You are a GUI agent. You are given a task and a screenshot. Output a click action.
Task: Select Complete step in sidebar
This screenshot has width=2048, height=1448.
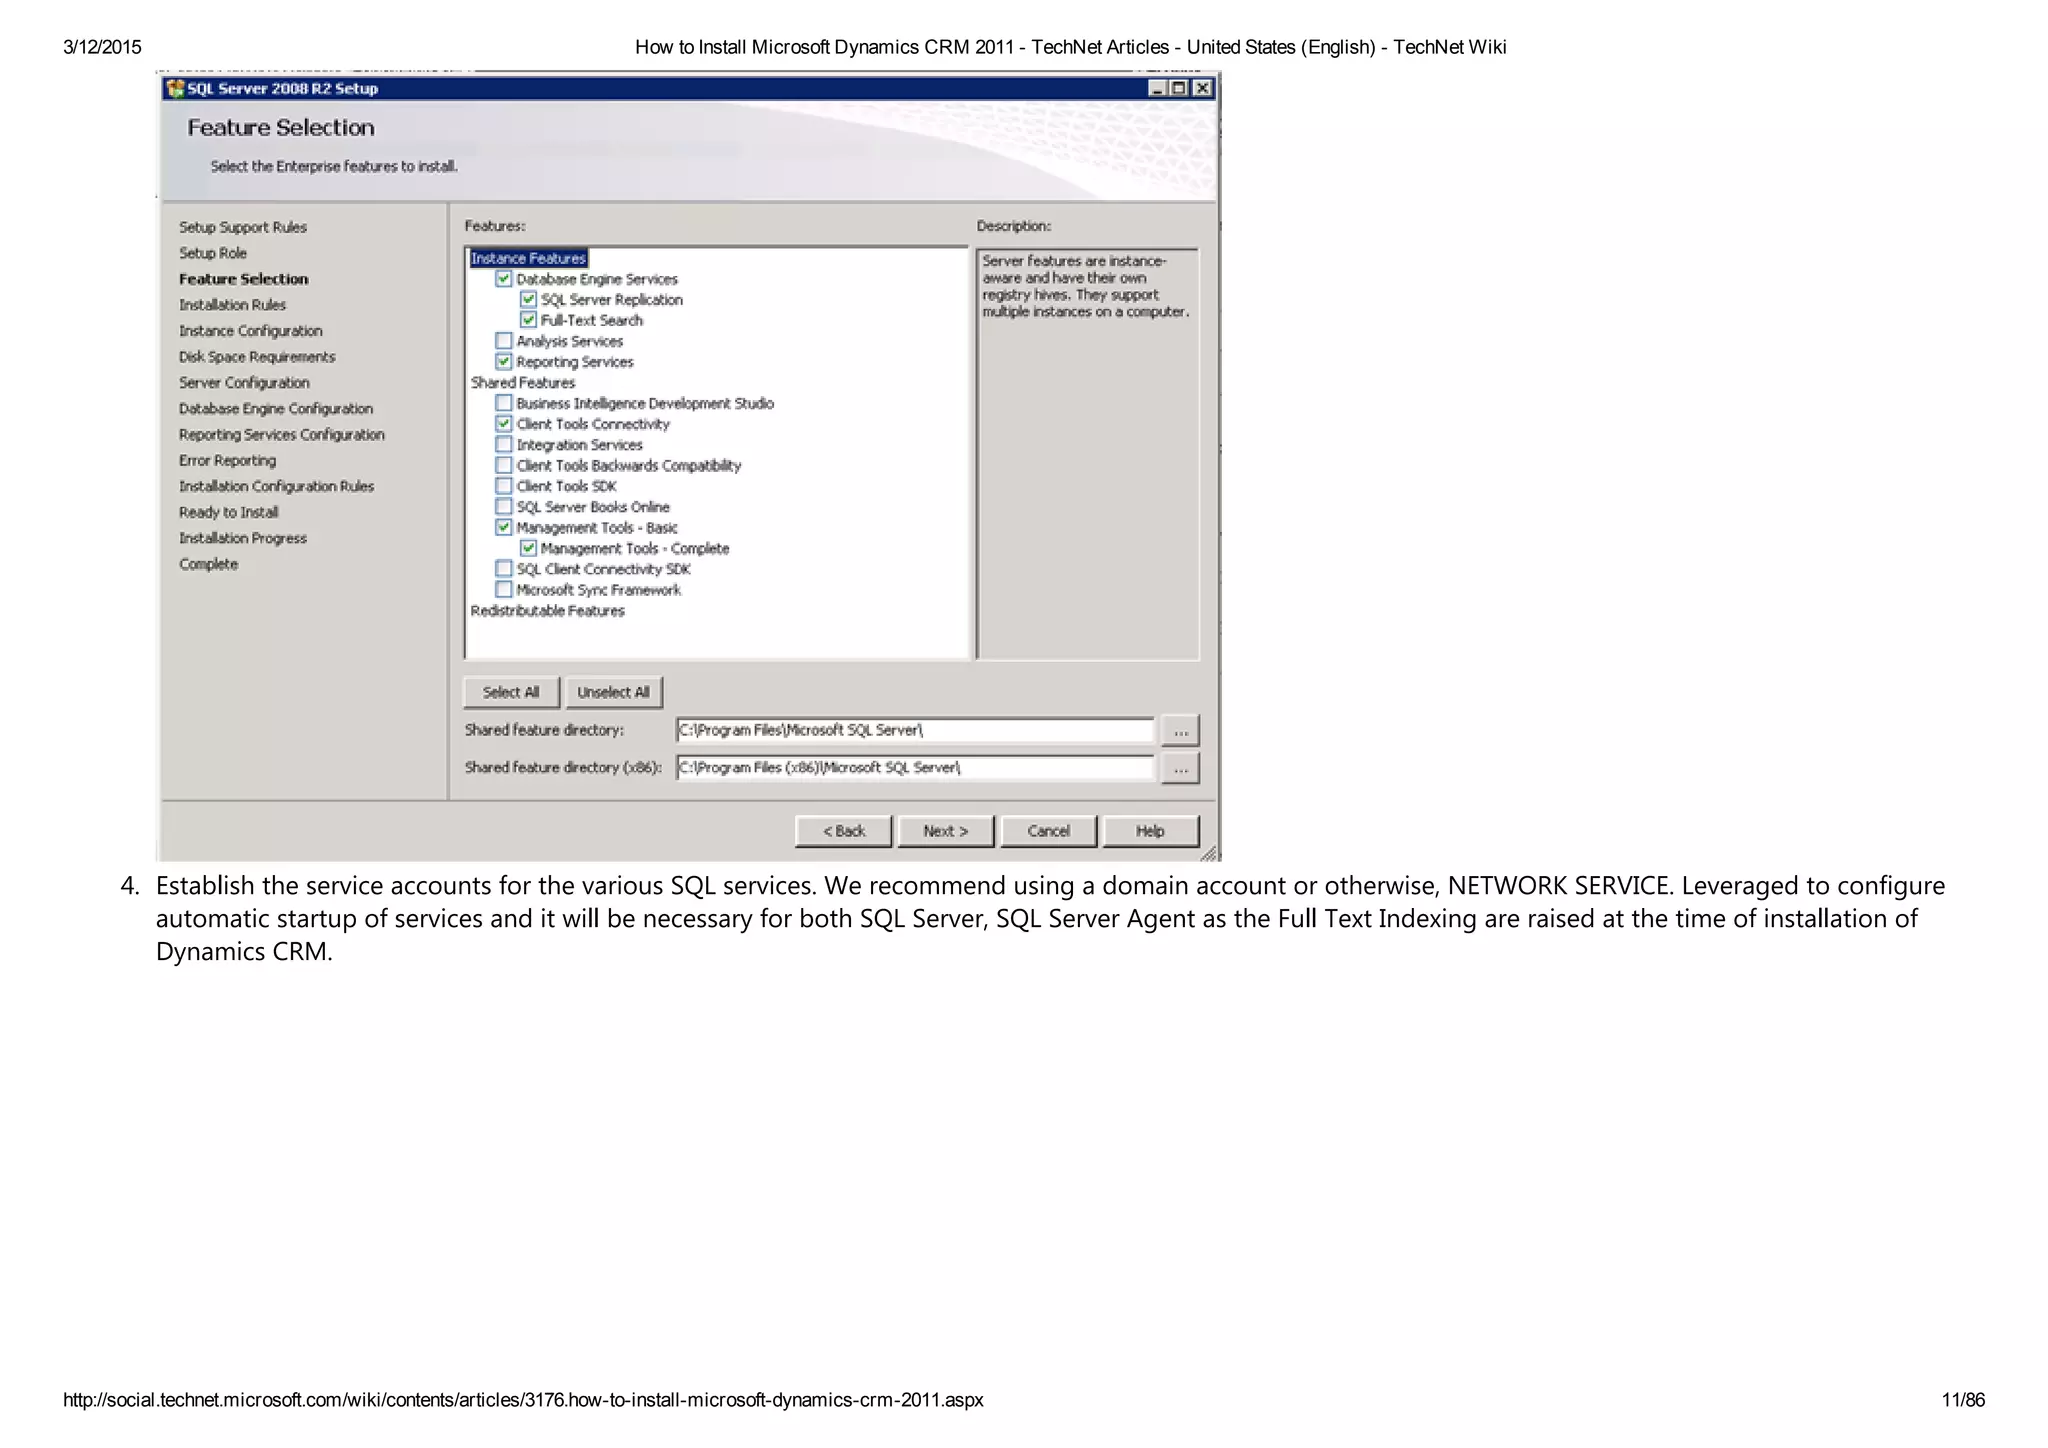click(x=209, y=564)
